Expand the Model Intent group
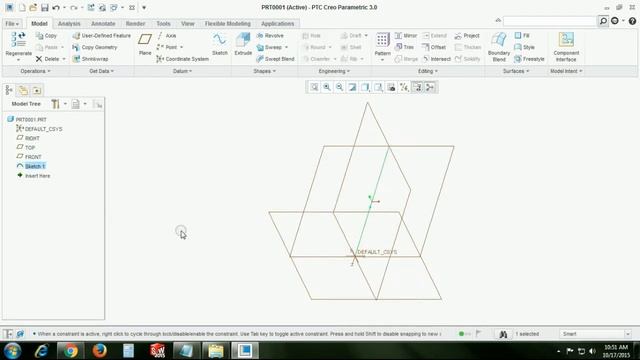Screen dimensions: 640x360 [566, 71]
